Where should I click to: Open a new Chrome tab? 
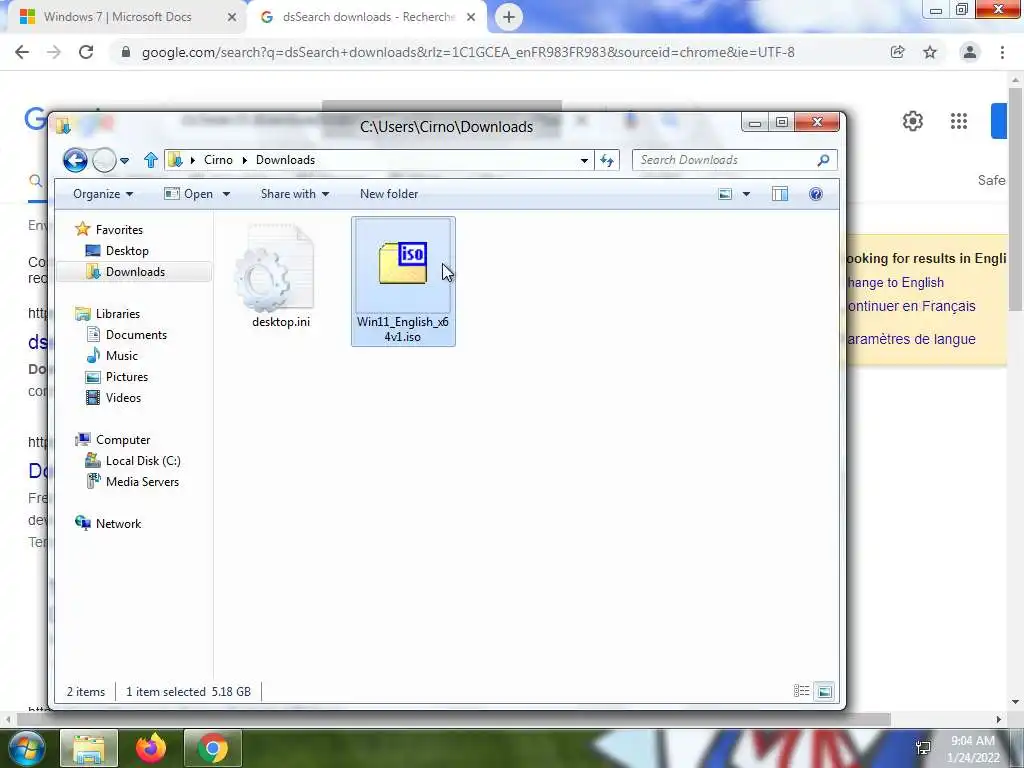[509, 17]
